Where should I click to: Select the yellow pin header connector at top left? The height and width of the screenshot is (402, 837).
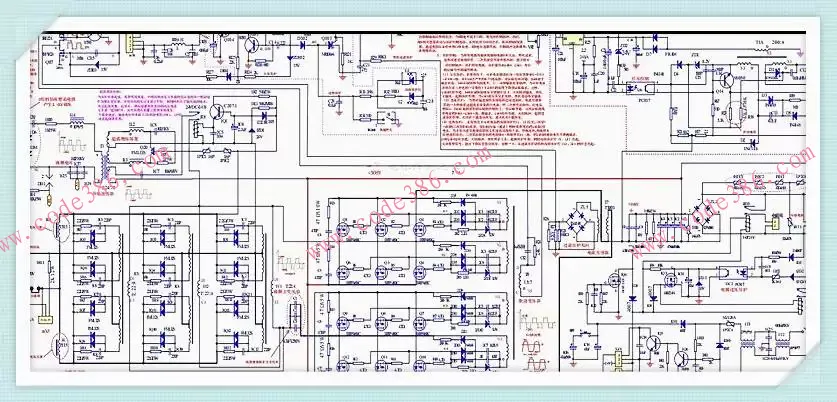tap(131, 44)
